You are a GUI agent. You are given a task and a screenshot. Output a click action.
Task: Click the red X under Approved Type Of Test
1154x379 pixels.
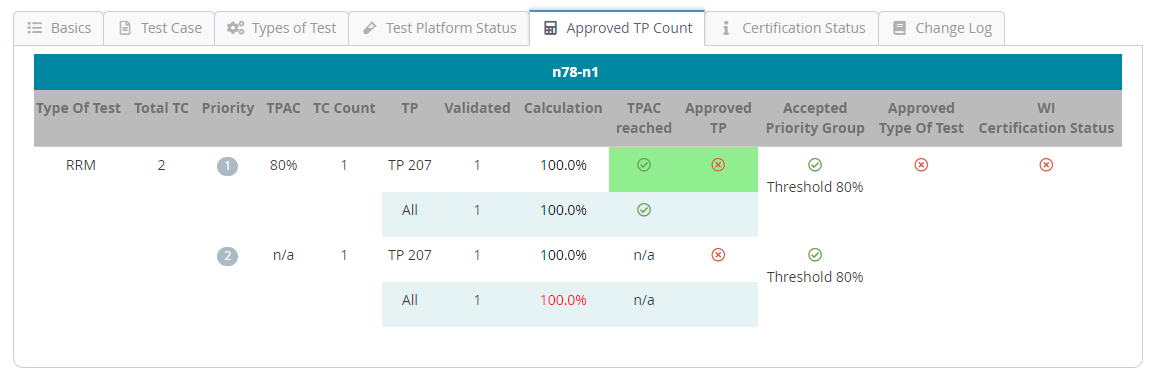coord(921,166)
